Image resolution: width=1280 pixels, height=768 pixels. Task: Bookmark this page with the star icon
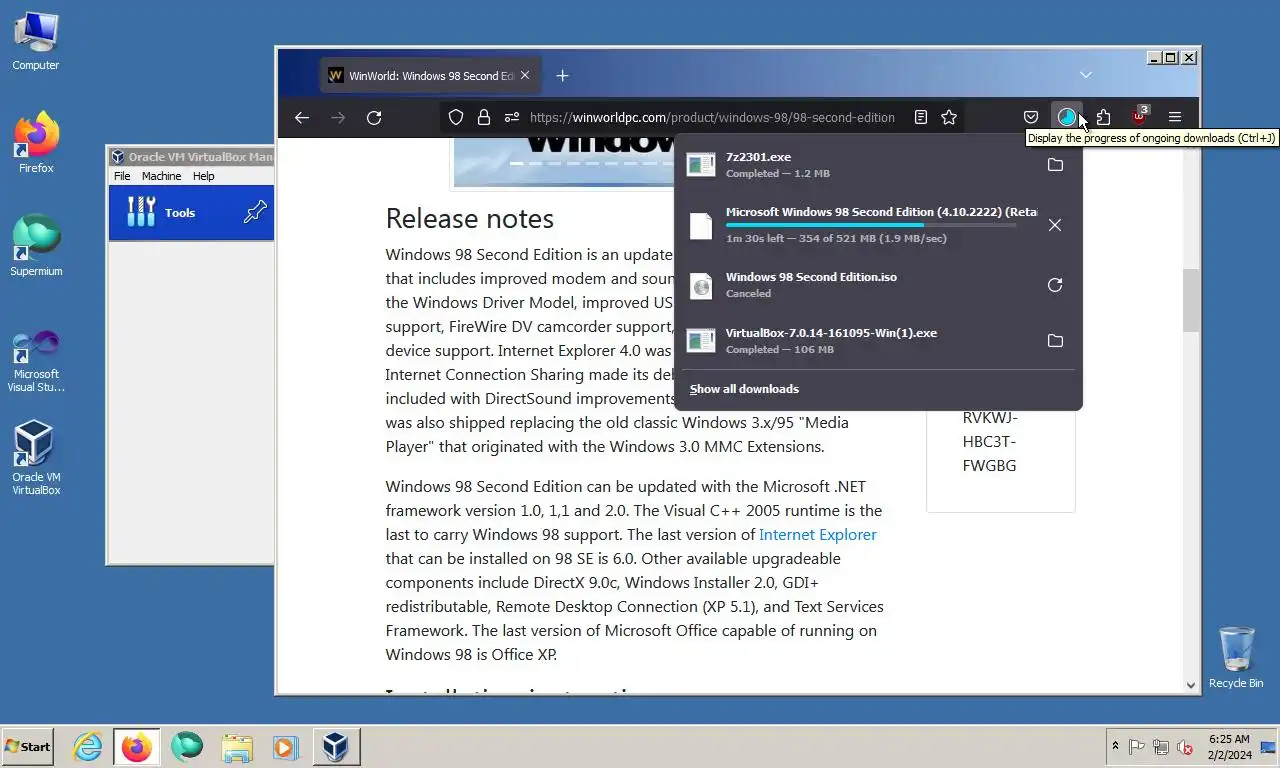(x=949, y=117)
